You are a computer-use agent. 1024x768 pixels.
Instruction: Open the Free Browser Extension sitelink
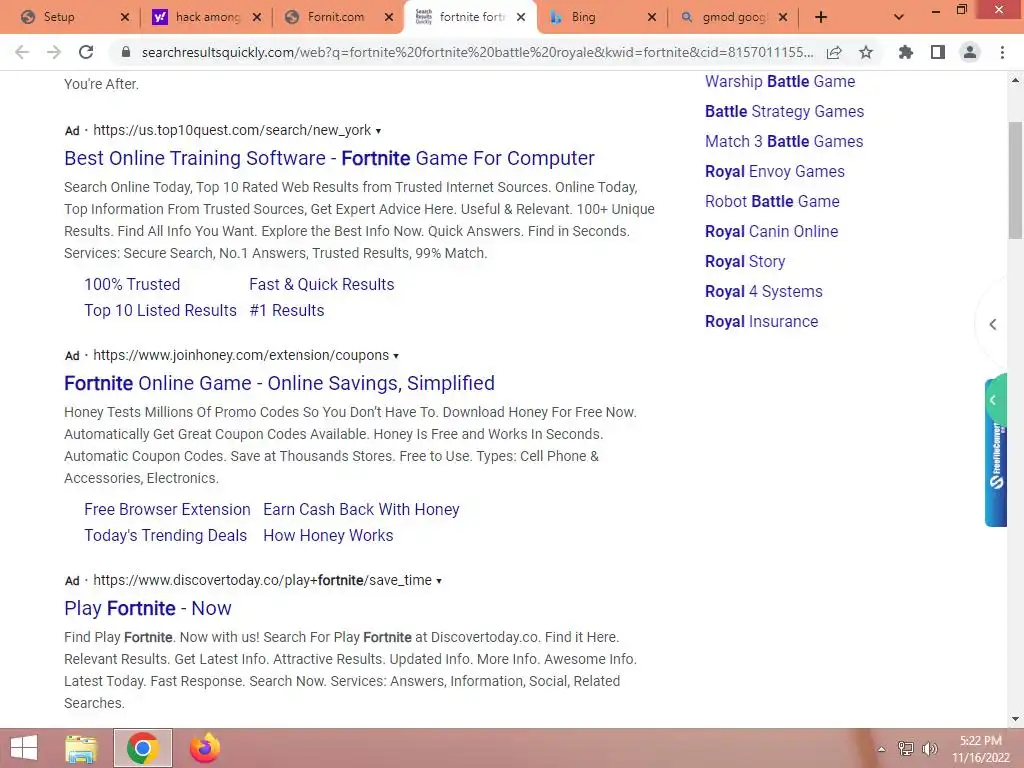click(x=167, y=509)
